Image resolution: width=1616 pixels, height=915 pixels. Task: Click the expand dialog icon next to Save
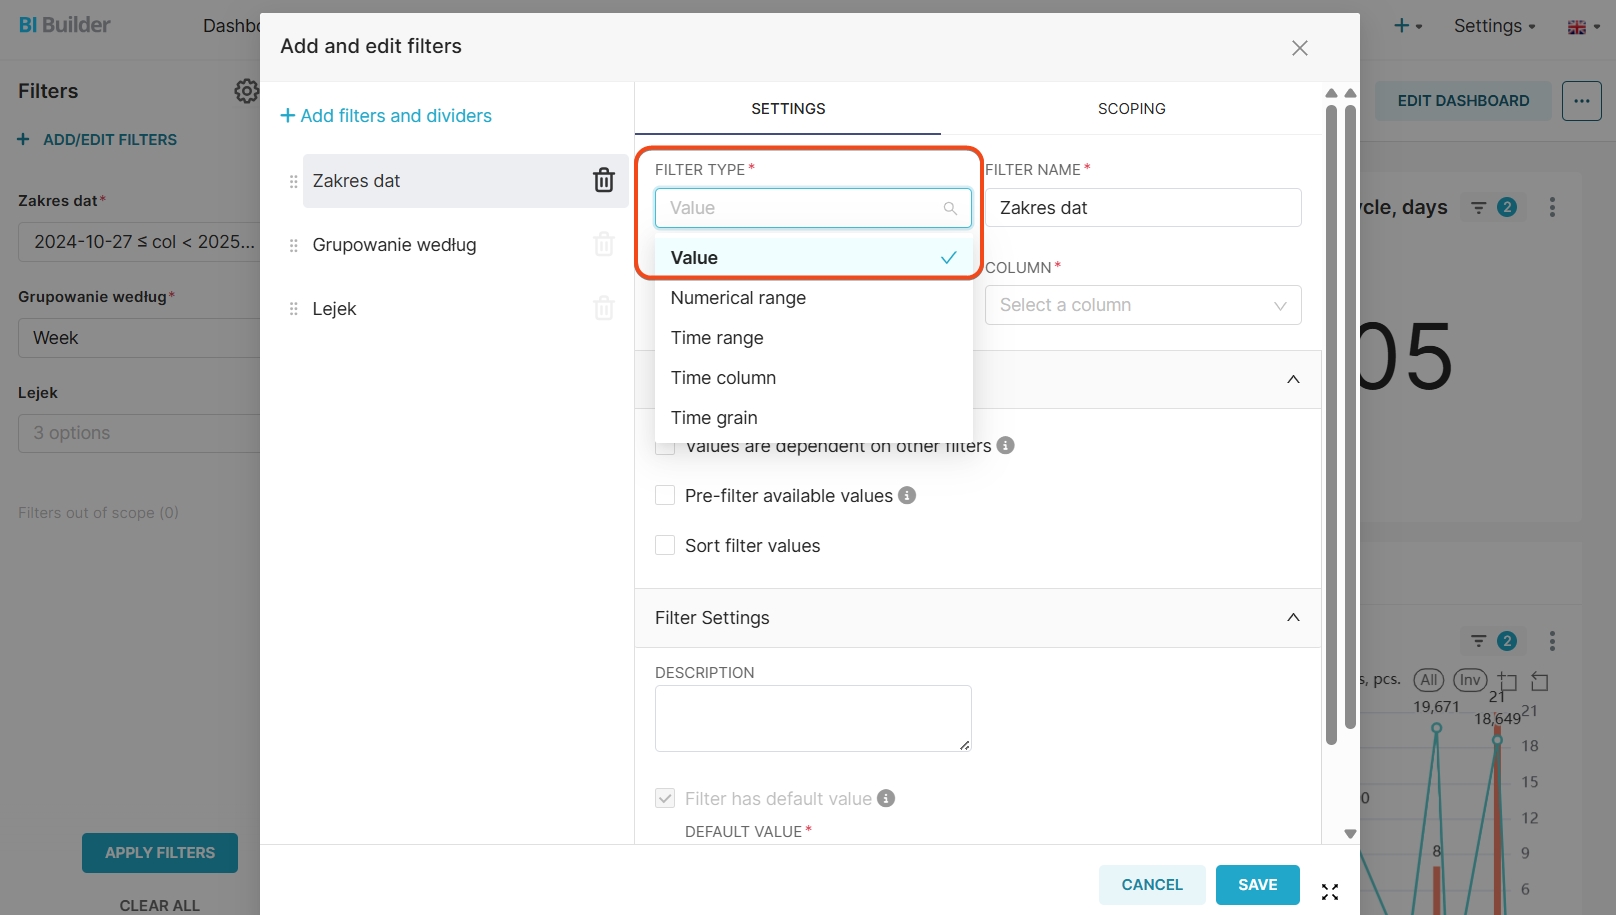click(1329, 892)
